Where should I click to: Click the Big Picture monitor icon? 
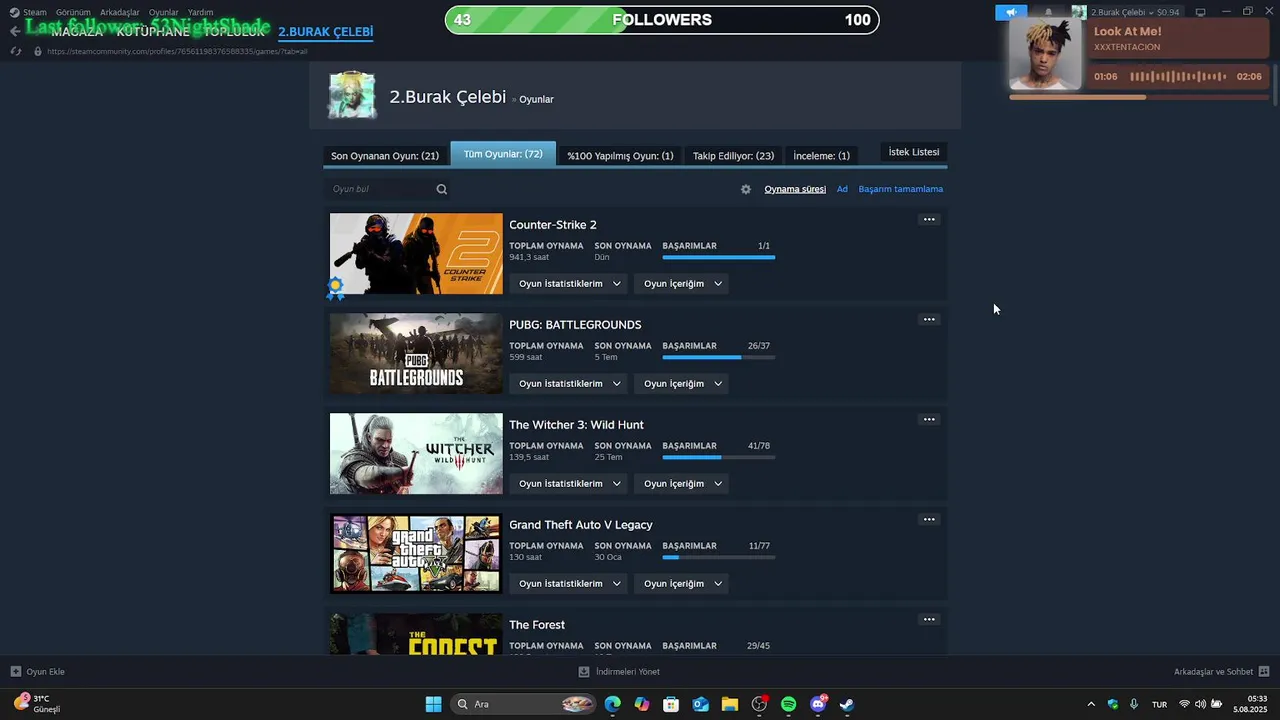[x=1200, y=12]
